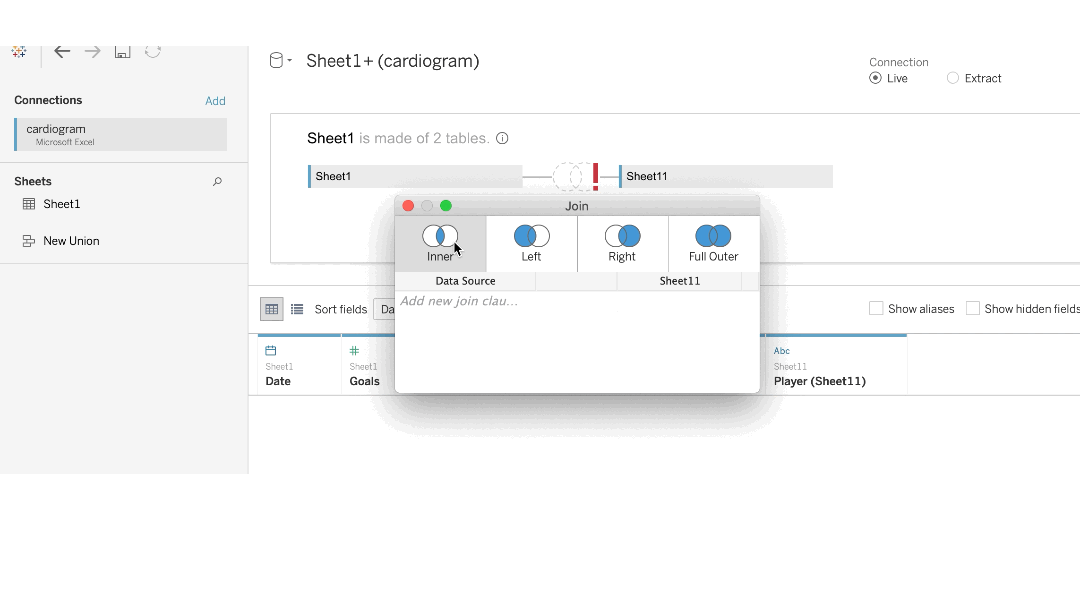Image resolution: width=1080 pixels, height=608 pixels.
Task: Choose the Left join type
Action: (x=531, y=244)
